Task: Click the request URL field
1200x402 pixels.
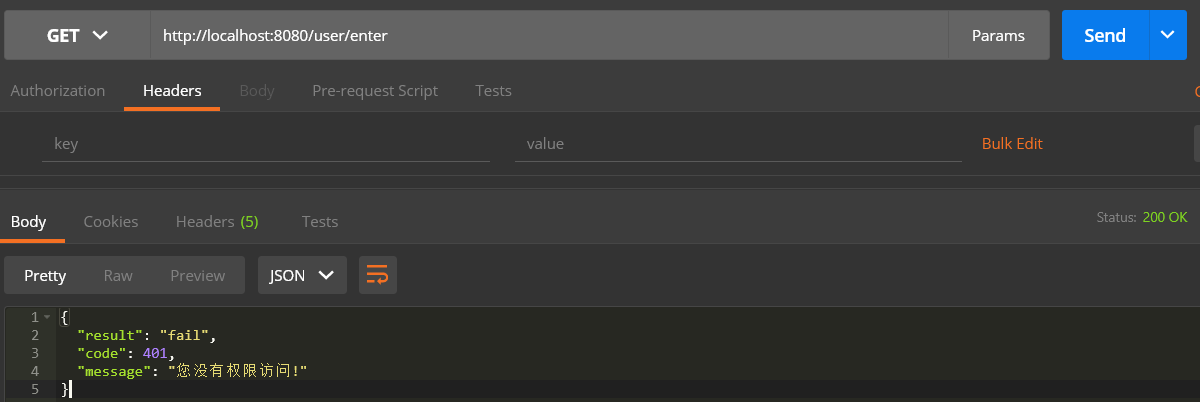Action: pos(548,35)
